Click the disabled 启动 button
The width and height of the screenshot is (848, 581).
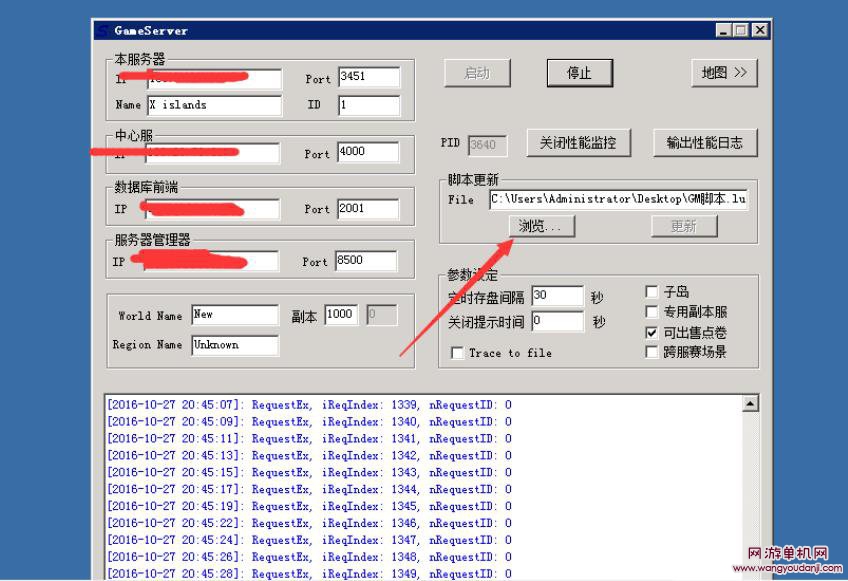click(477, 73)
